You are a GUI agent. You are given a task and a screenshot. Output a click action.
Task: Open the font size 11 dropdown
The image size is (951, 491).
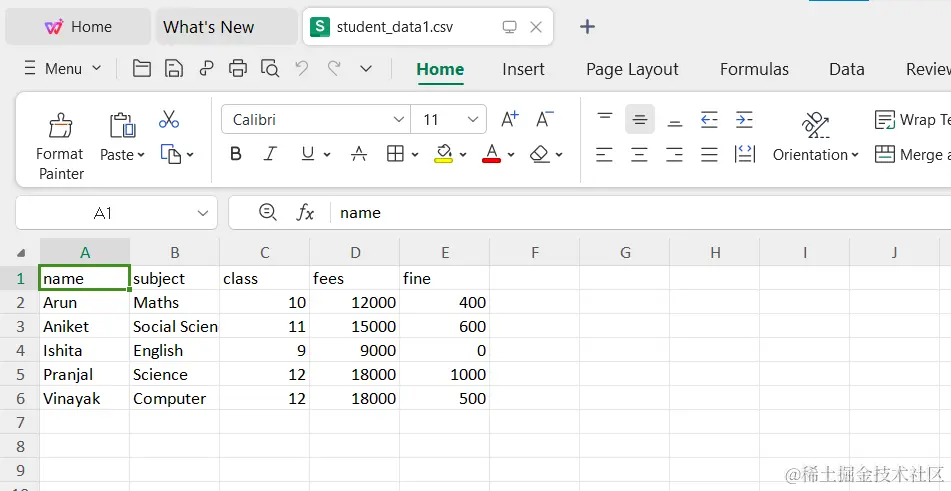(473, 119)
